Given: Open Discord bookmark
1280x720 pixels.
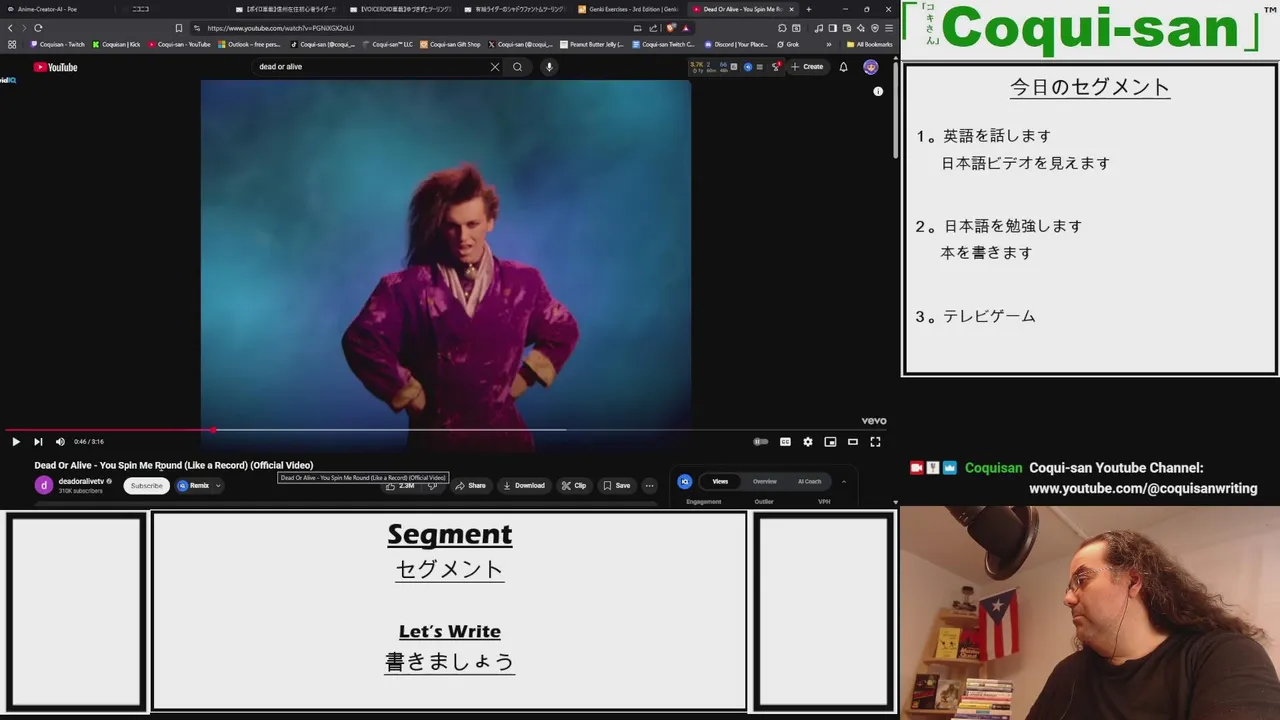Looking at the screenshot, I should (x=736, y=44).
